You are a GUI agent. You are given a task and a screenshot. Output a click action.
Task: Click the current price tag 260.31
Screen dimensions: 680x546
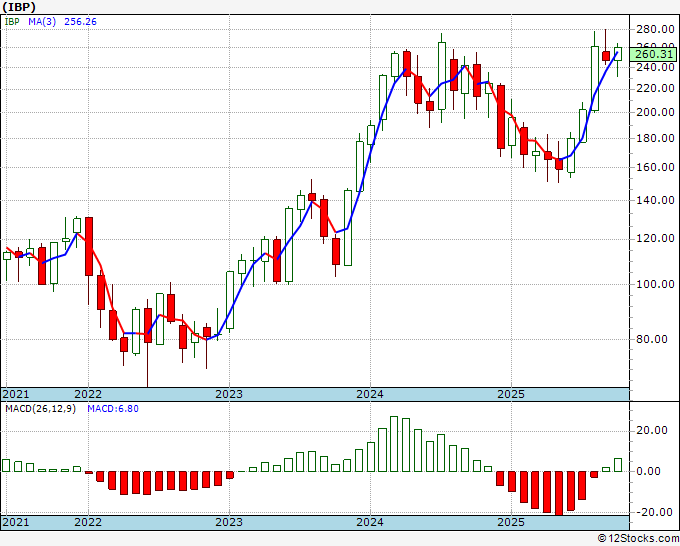pyautogui.click(x=653, y=54)
